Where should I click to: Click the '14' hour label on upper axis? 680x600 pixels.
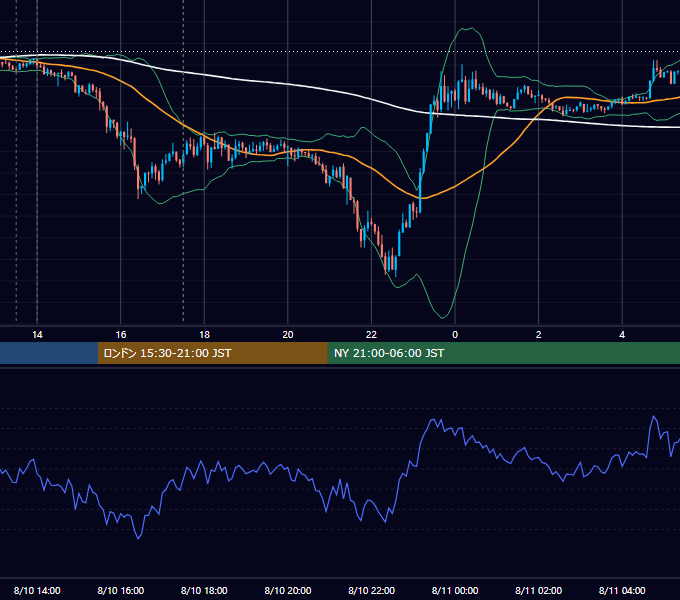click(37, 335)
